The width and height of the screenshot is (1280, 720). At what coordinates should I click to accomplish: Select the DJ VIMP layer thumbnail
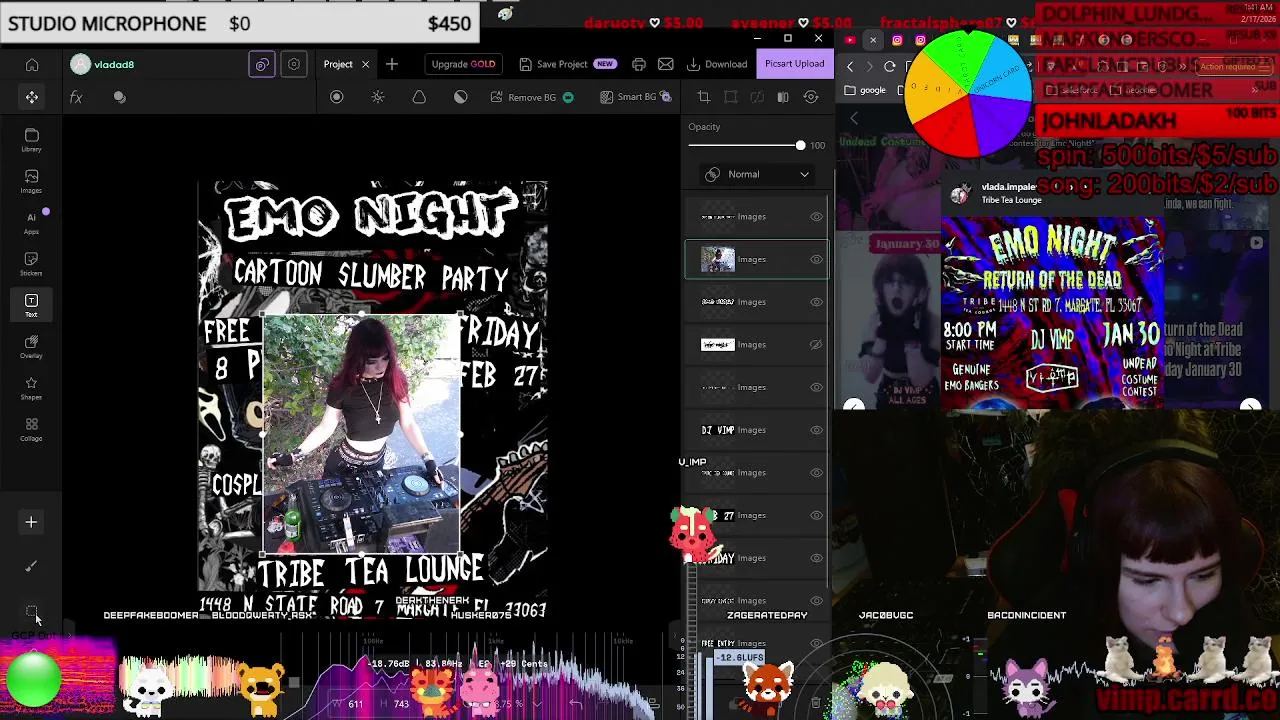click(717, 430)
